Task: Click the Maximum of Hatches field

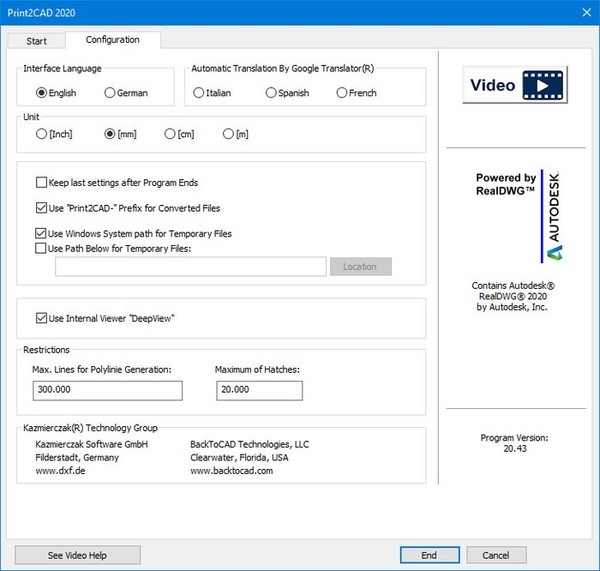Action: (258, 390)
